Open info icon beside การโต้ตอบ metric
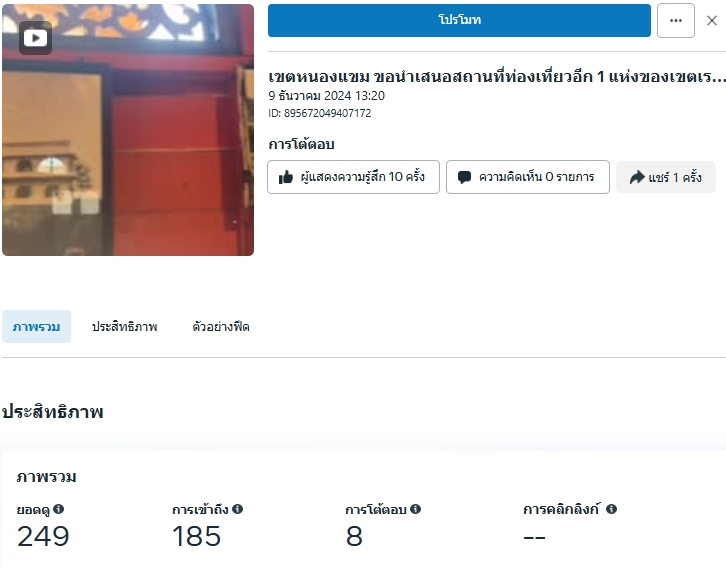The image size is (726, 568). click(415, 509)
